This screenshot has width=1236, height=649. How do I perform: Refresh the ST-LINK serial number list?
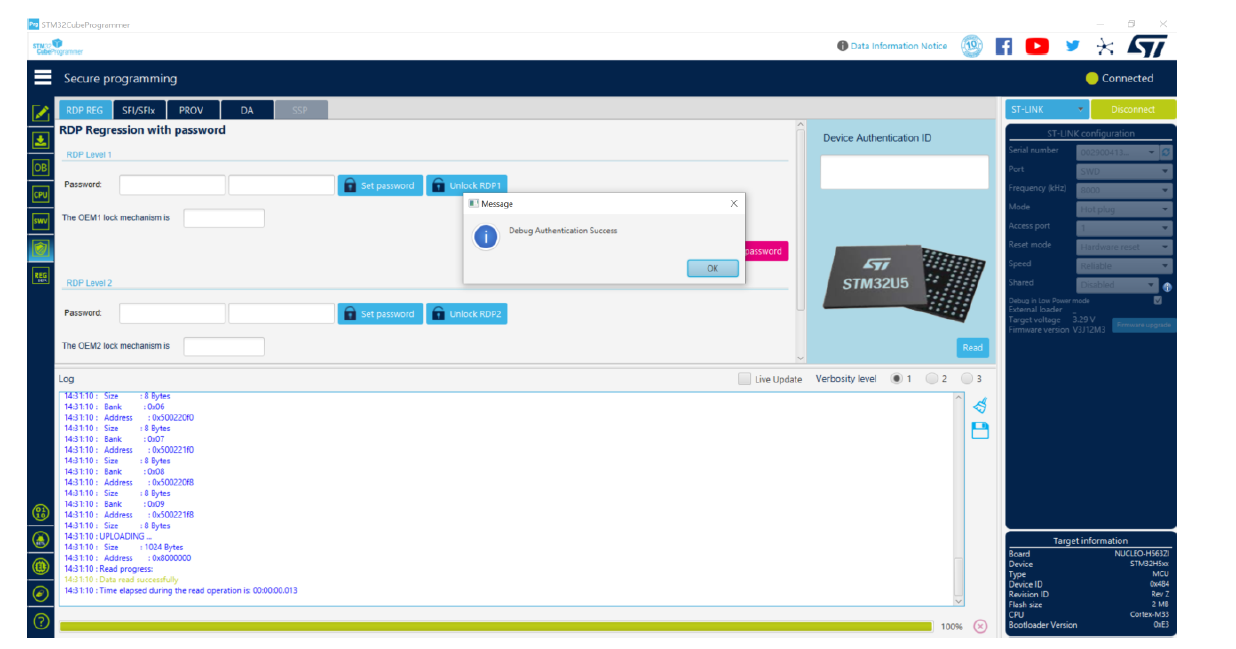point(1166,152)
